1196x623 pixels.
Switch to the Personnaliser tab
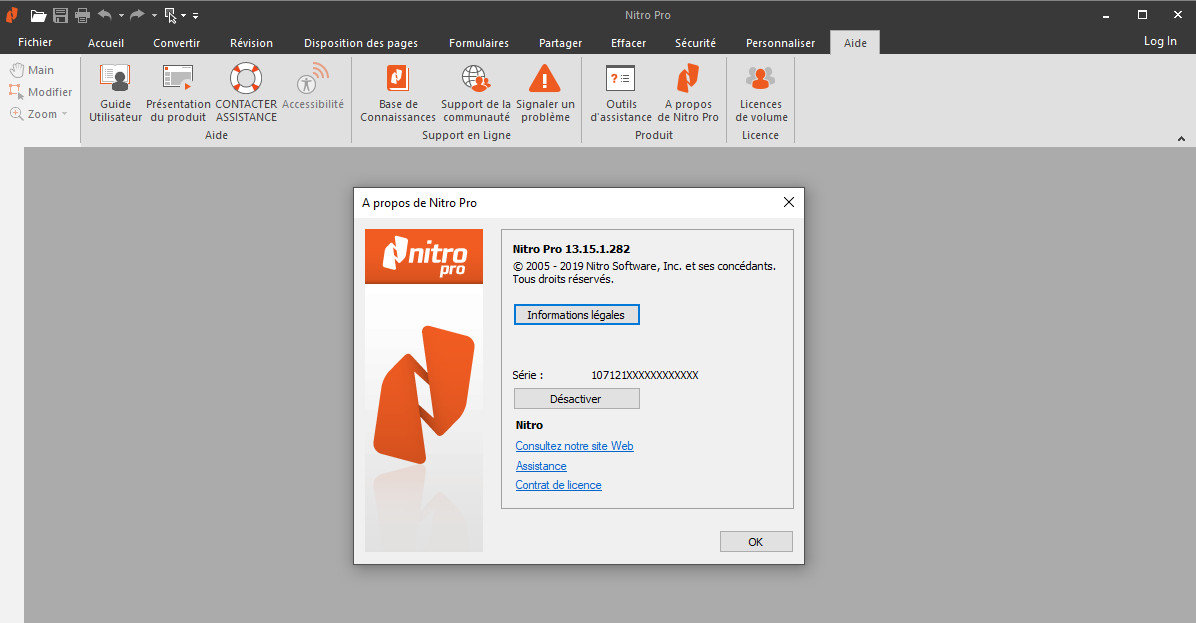tap(780, 43)
